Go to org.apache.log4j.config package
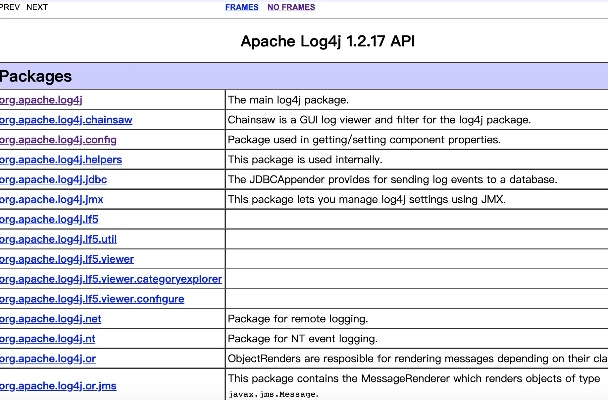The width and height of the screenshot is (608, 400). point(59,140)
